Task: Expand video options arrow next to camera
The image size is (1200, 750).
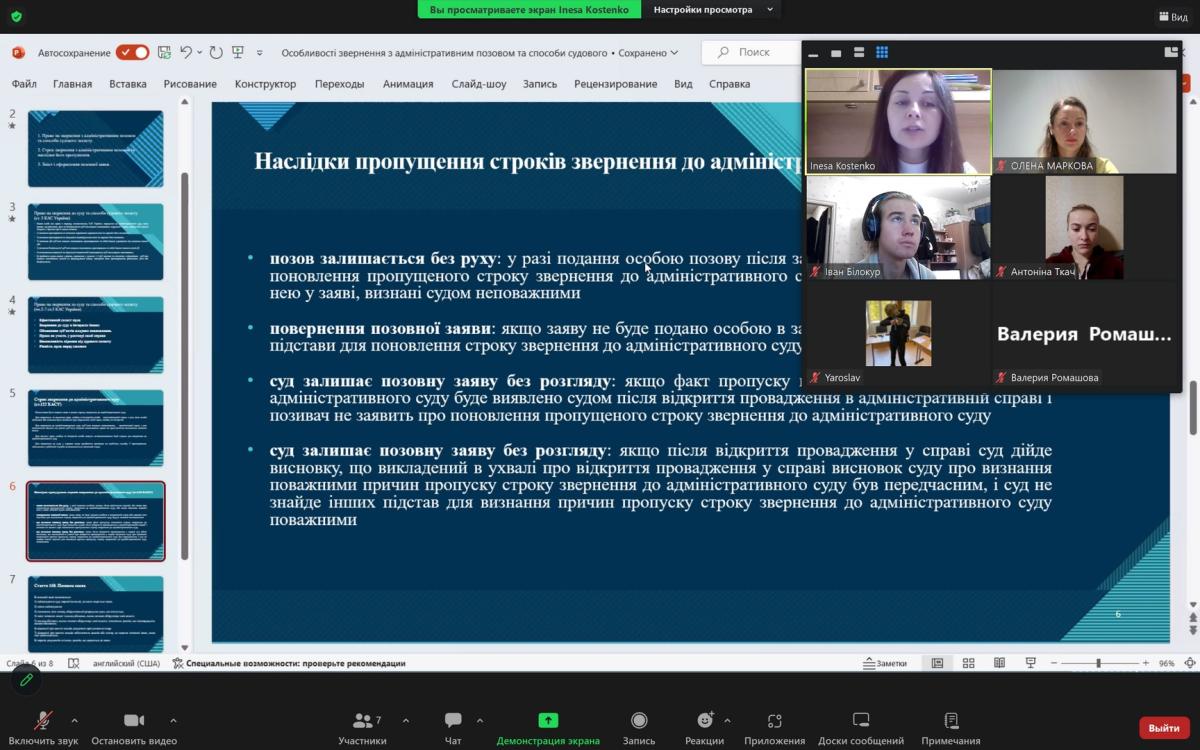Action: (173, 720)
